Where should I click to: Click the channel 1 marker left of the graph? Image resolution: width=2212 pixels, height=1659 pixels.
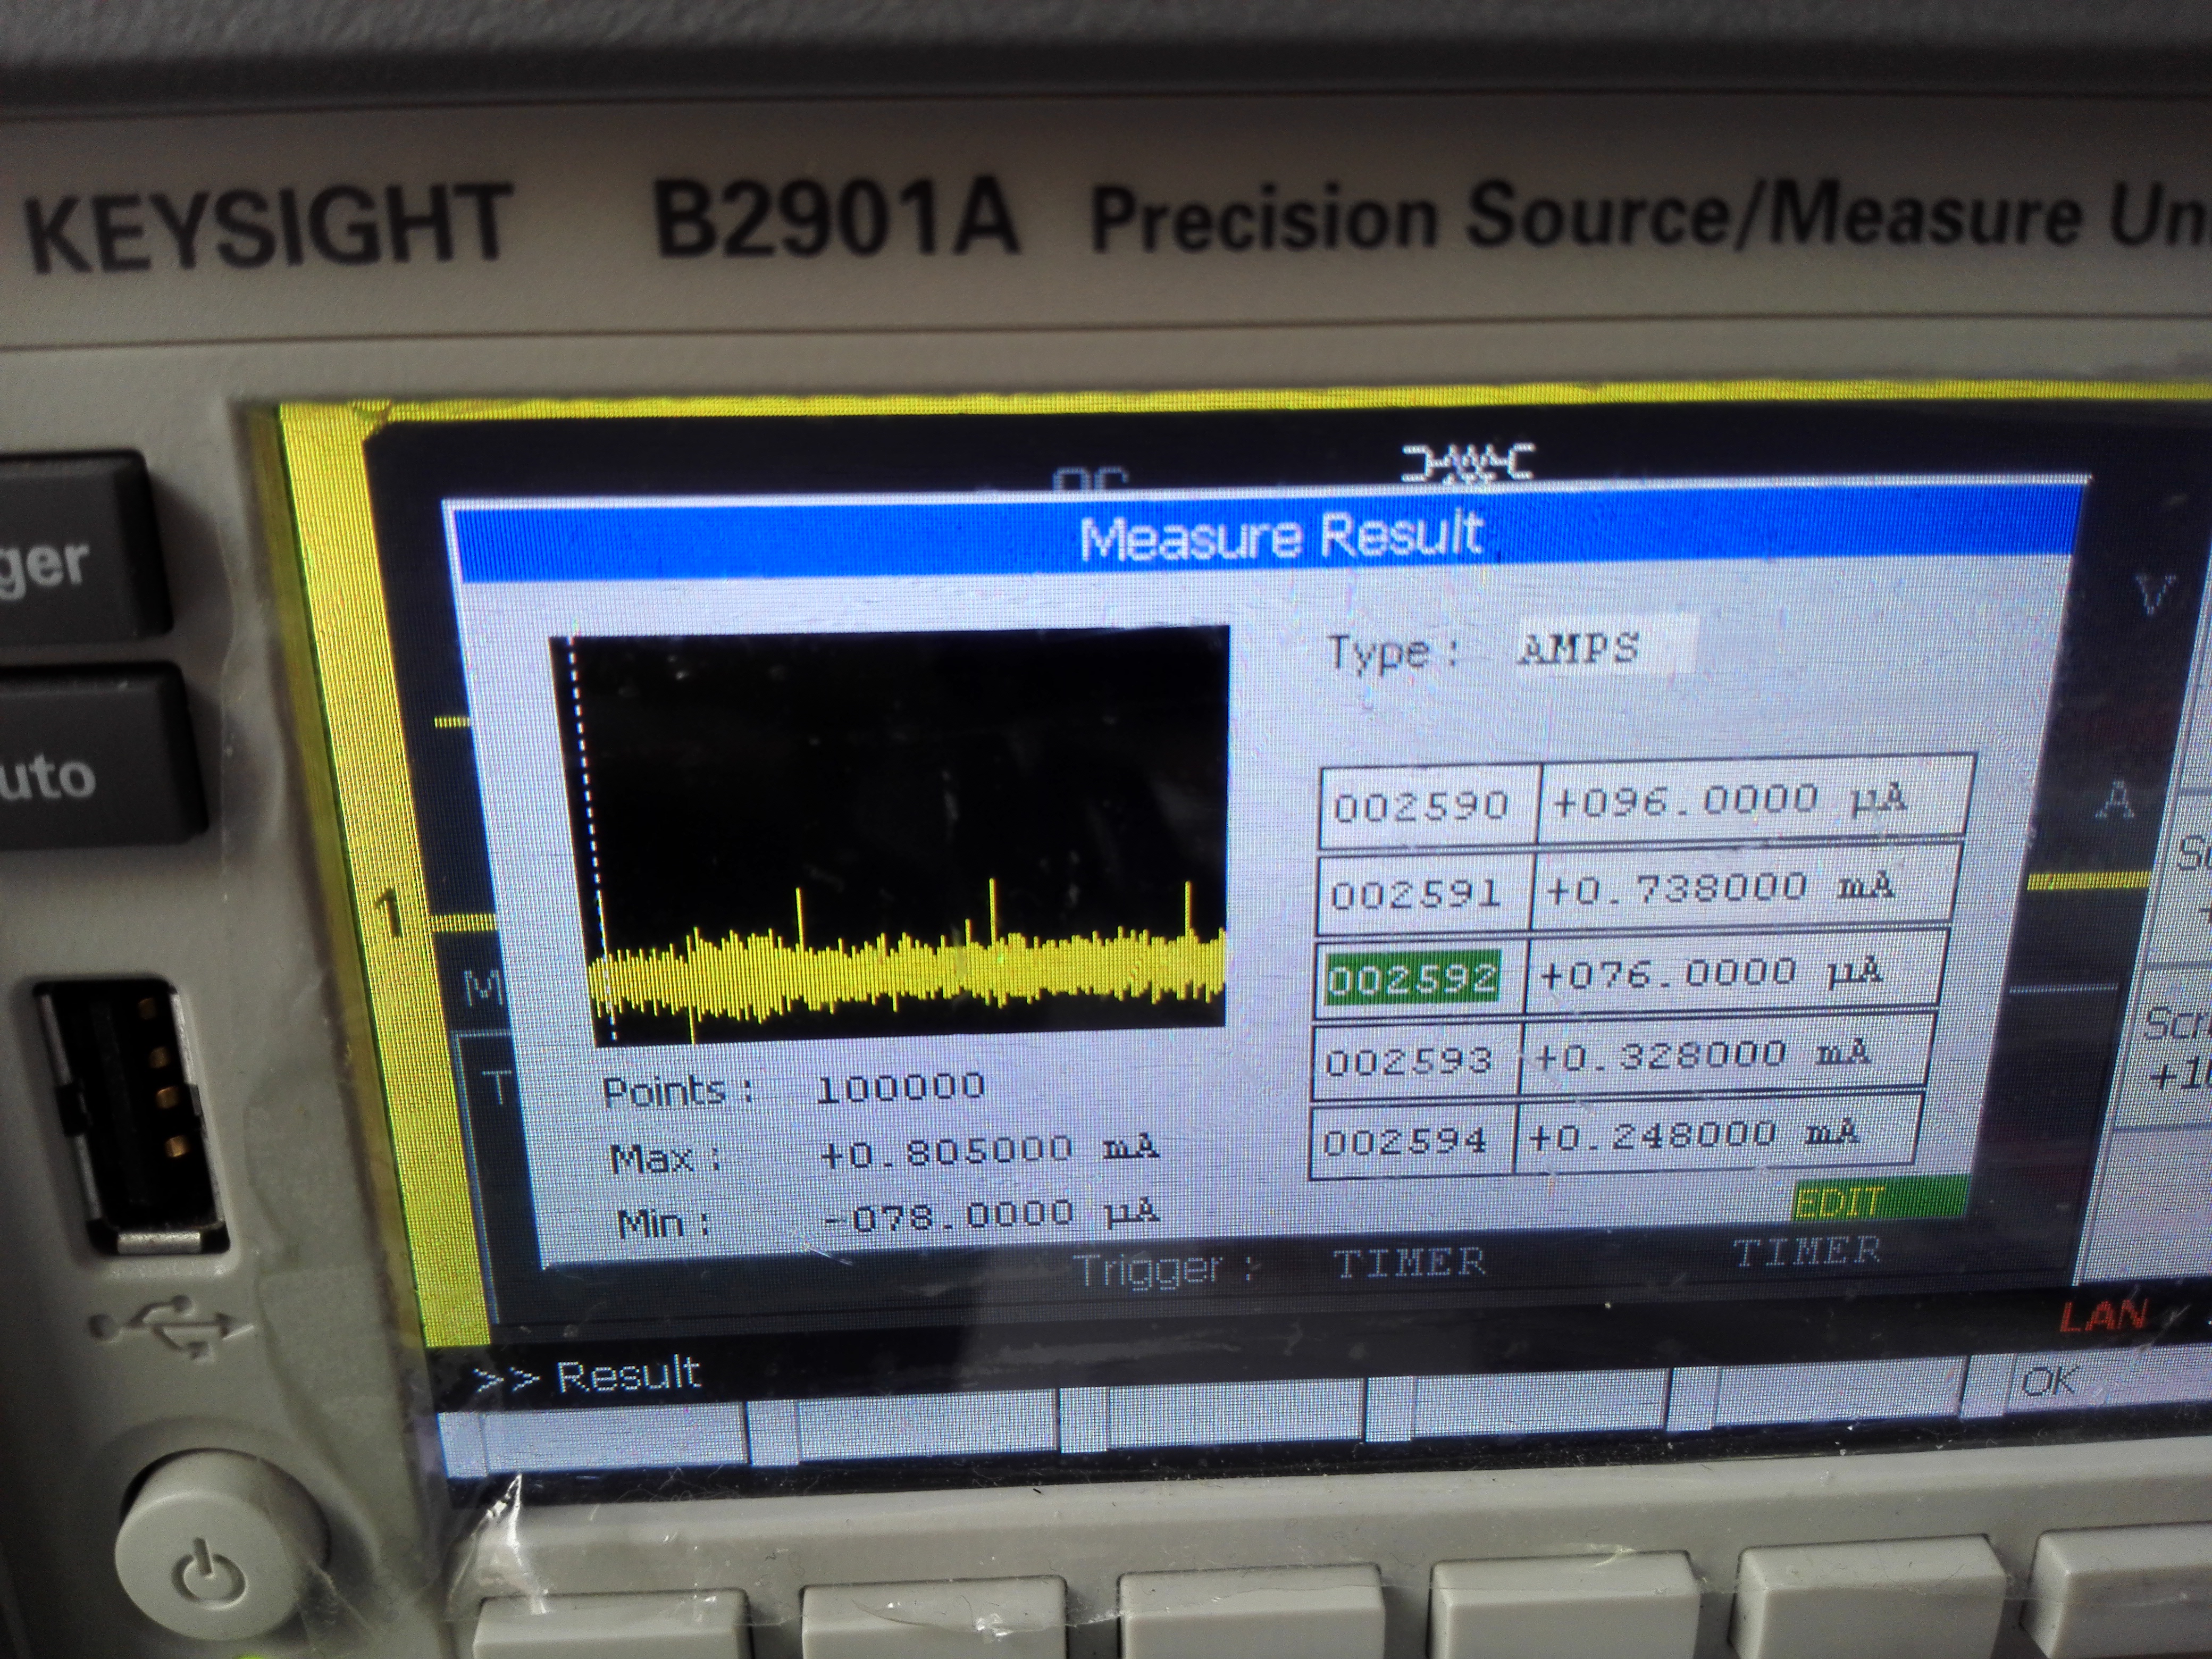point(390,914)
